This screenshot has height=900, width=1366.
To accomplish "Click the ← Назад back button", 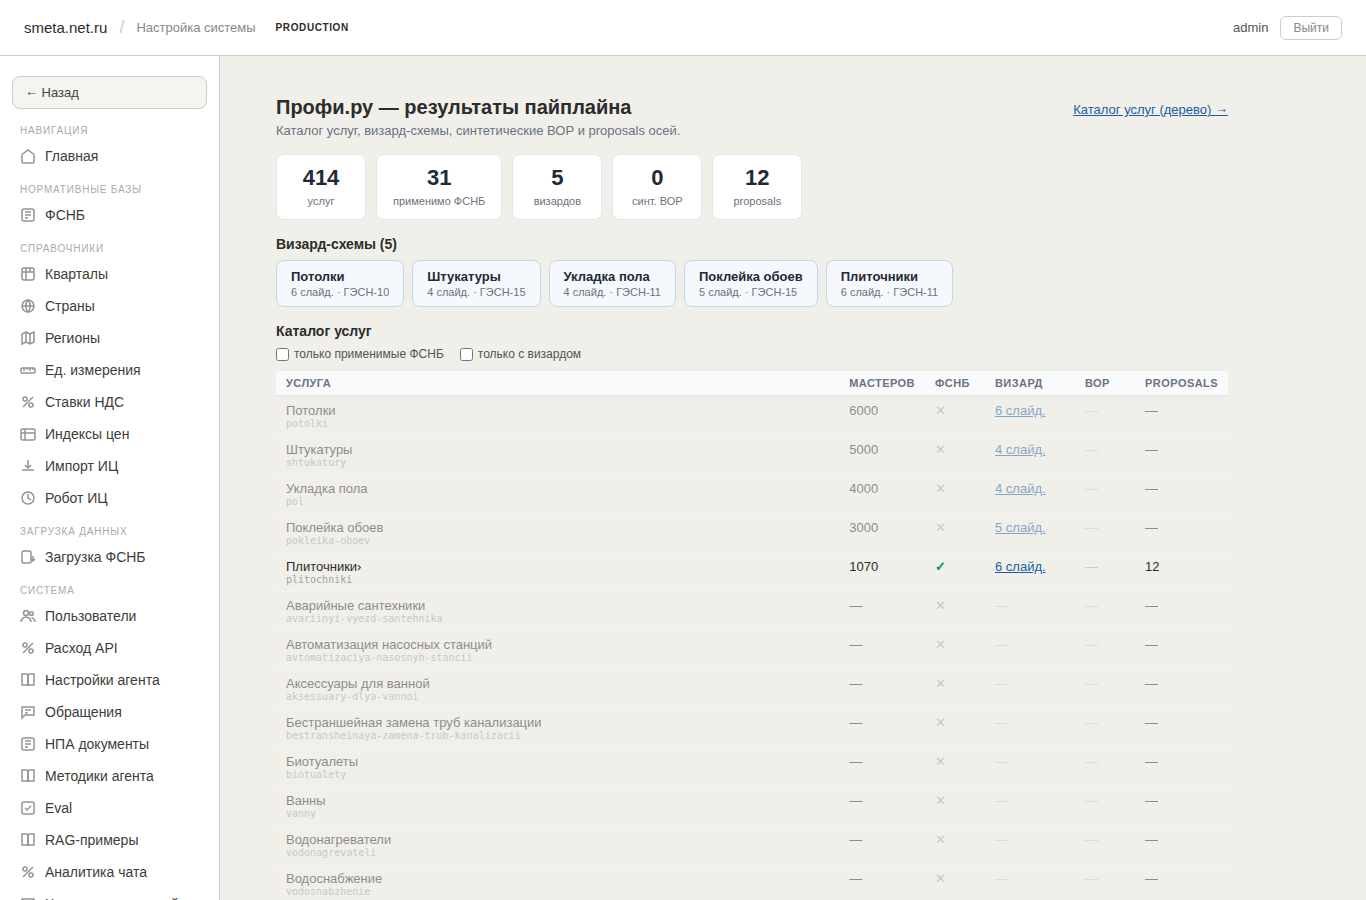I will (109, 92).
